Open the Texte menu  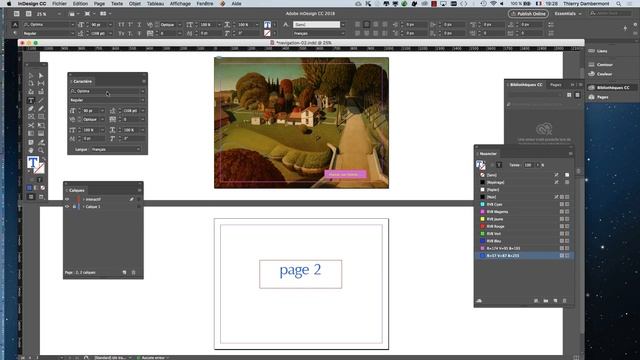(117, 3)
